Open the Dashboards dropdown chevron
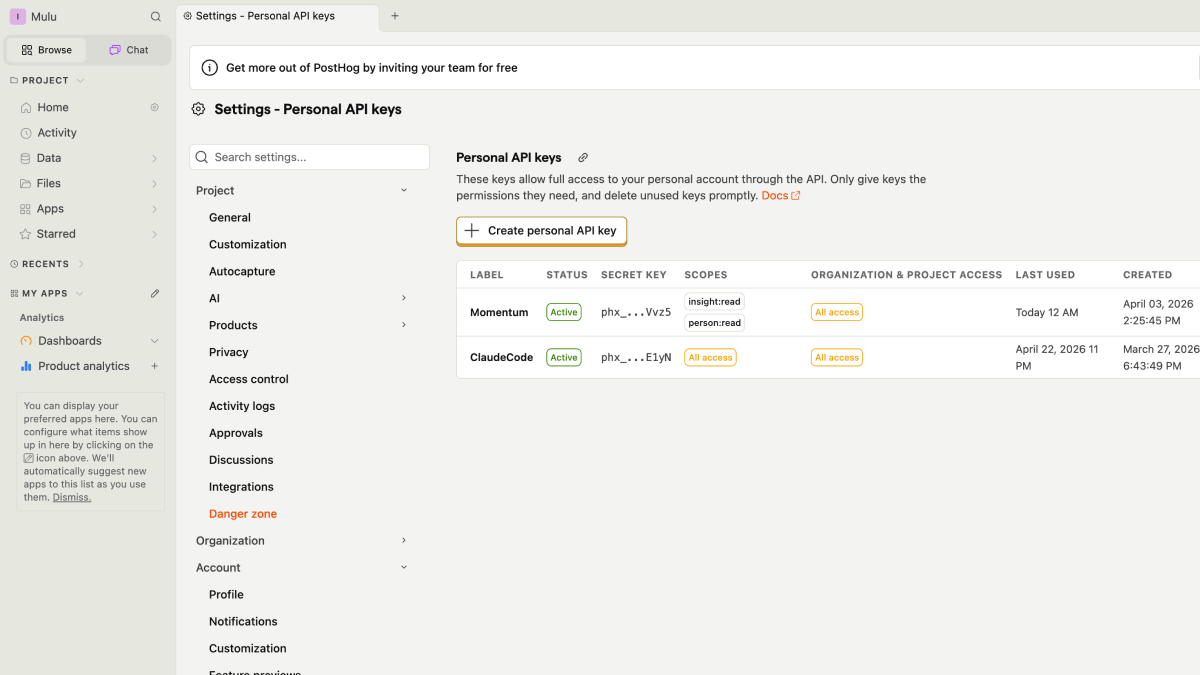Viewport: 1200px width, 675px height. [155, 341]
